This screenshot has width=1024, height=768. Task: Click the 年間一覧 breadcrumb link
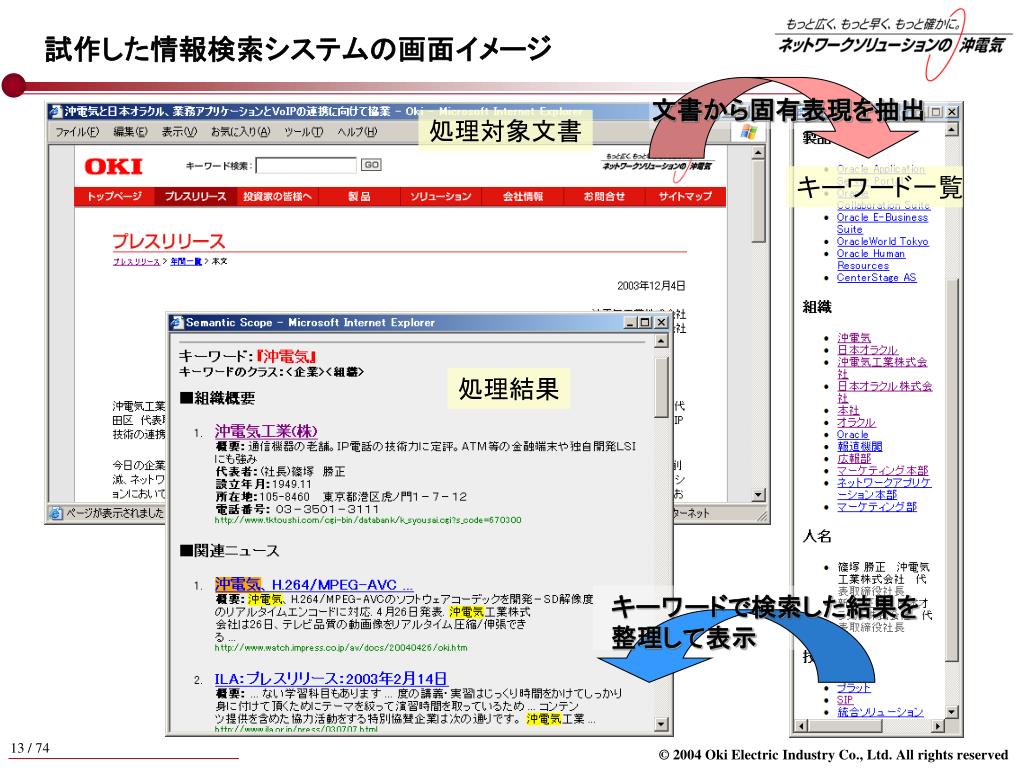[x=186, y=262]
